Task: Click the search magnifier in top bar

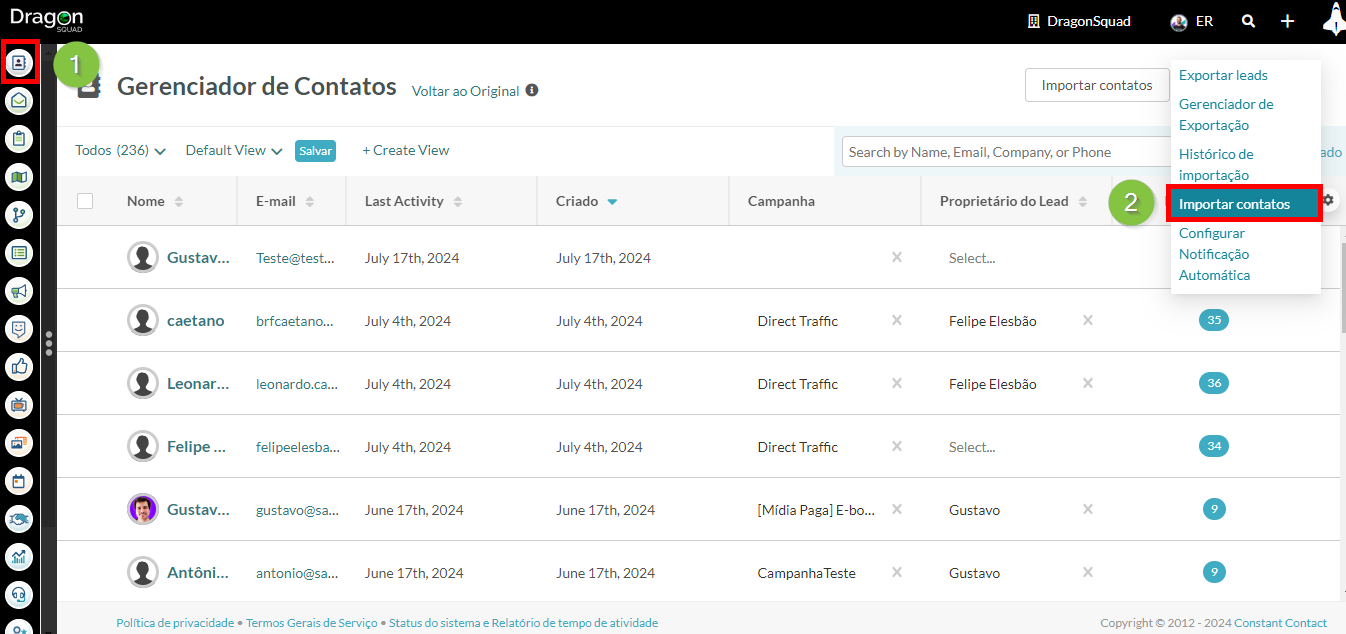Action: pyautogui.click(x=1248, y=21)
